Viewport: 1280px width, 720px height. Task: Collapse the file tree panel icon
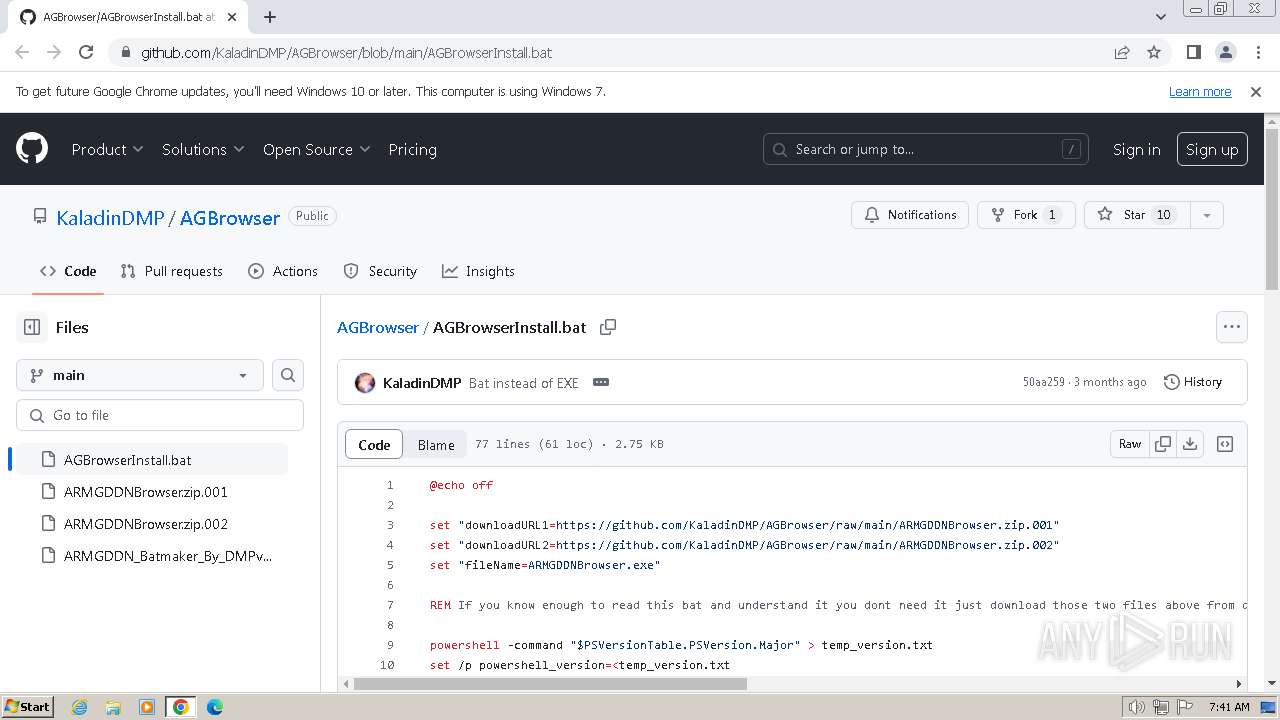click(x=32, y=327)
